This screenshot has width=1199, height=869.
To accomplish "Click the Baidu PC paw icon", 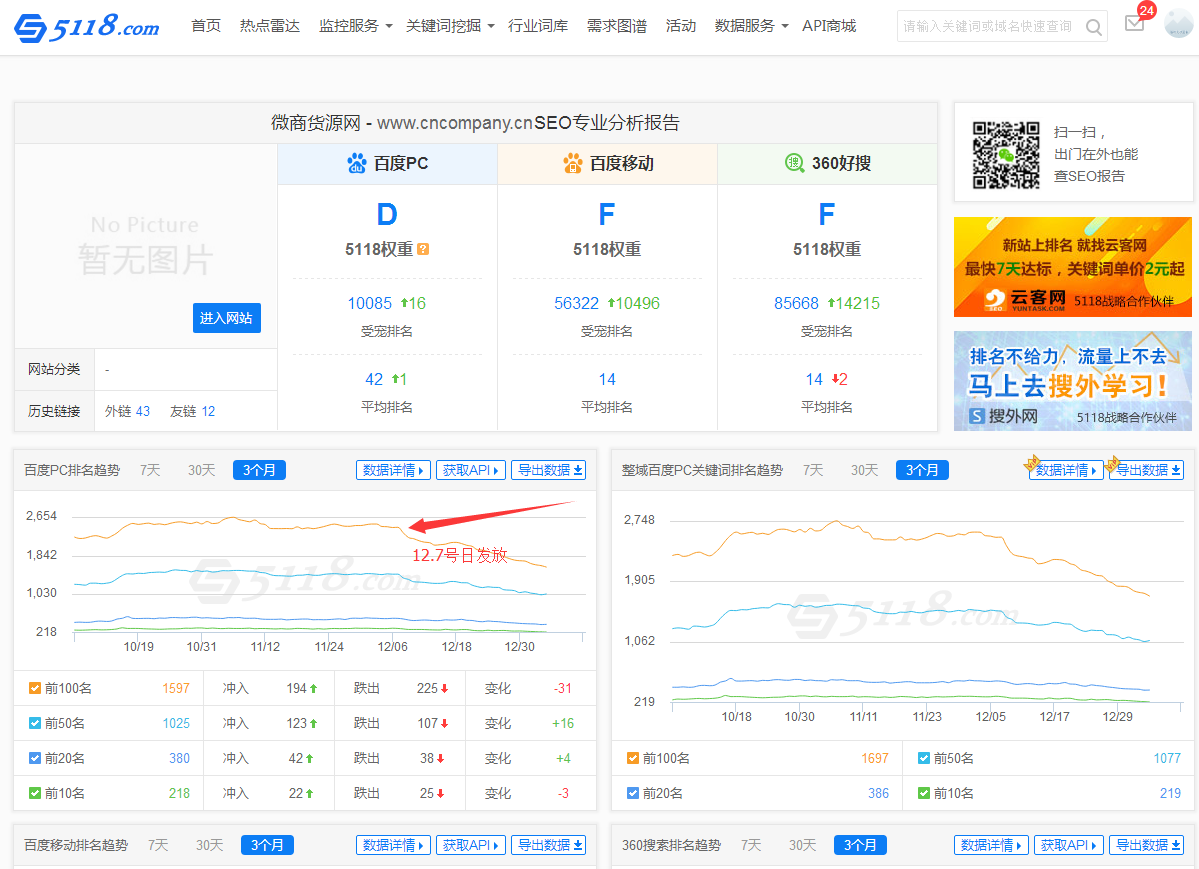I will [x=356, y=163].
